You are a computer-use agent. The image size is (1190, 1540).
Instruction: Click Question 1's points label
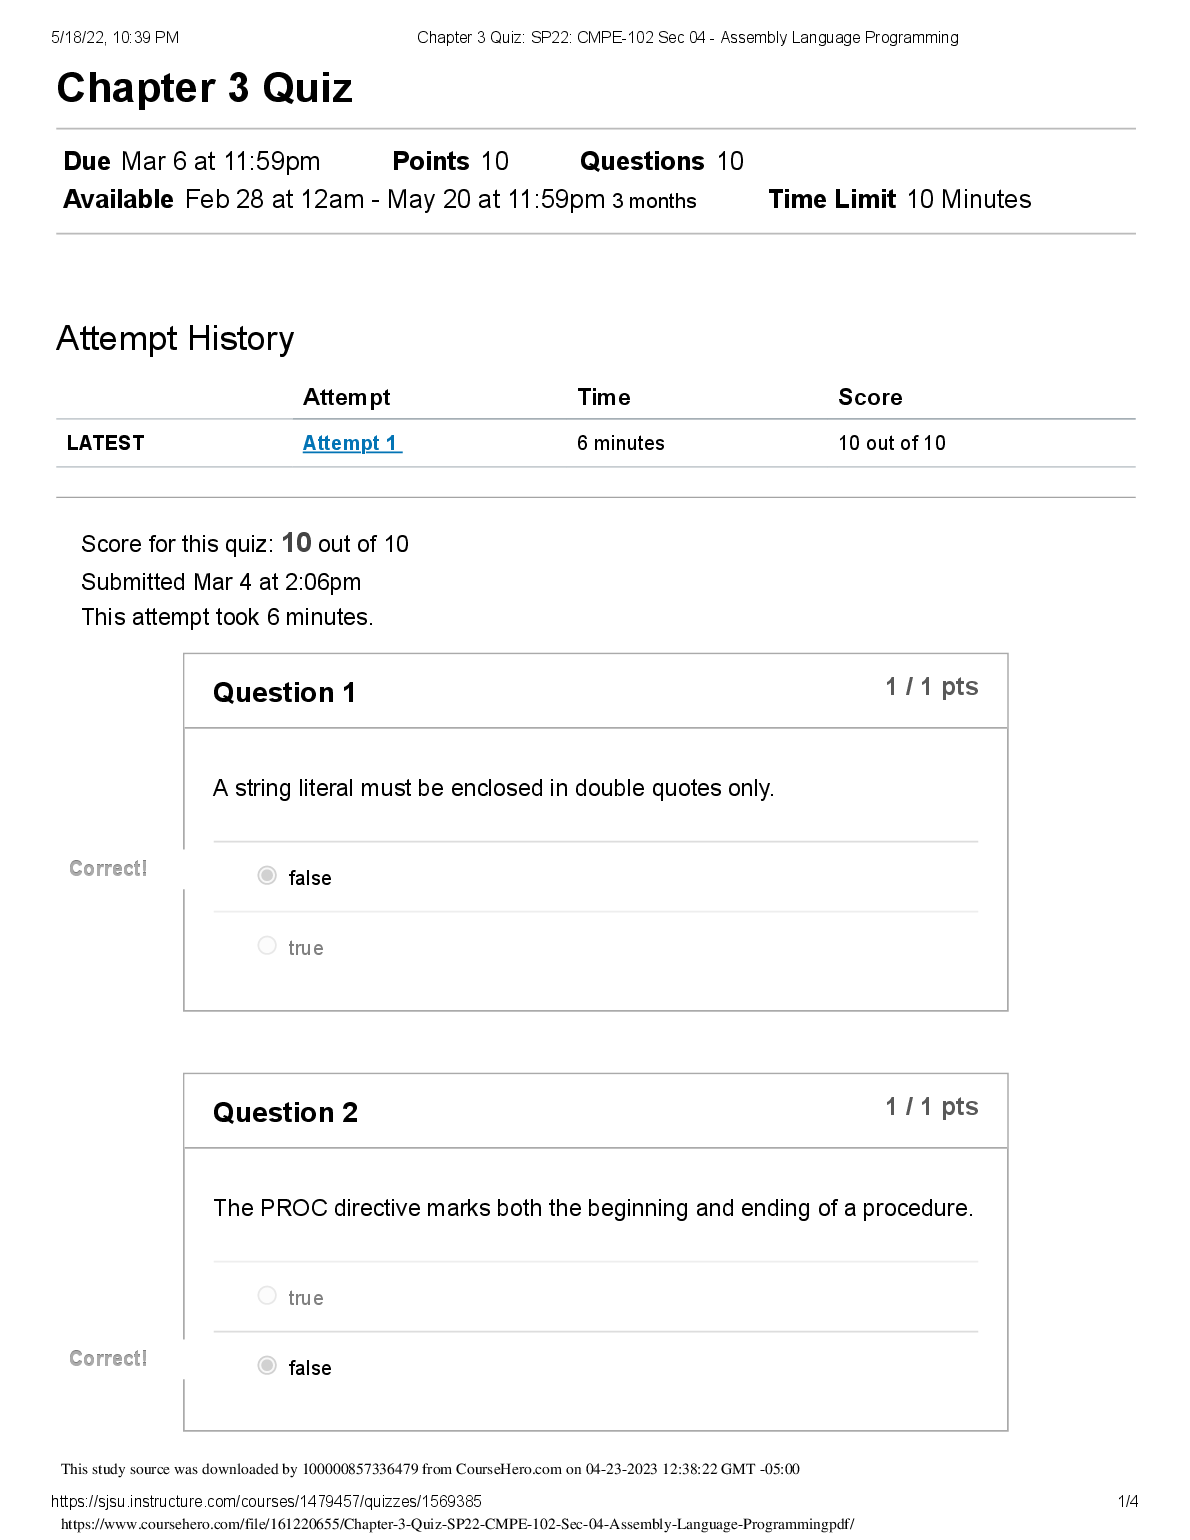931,687
